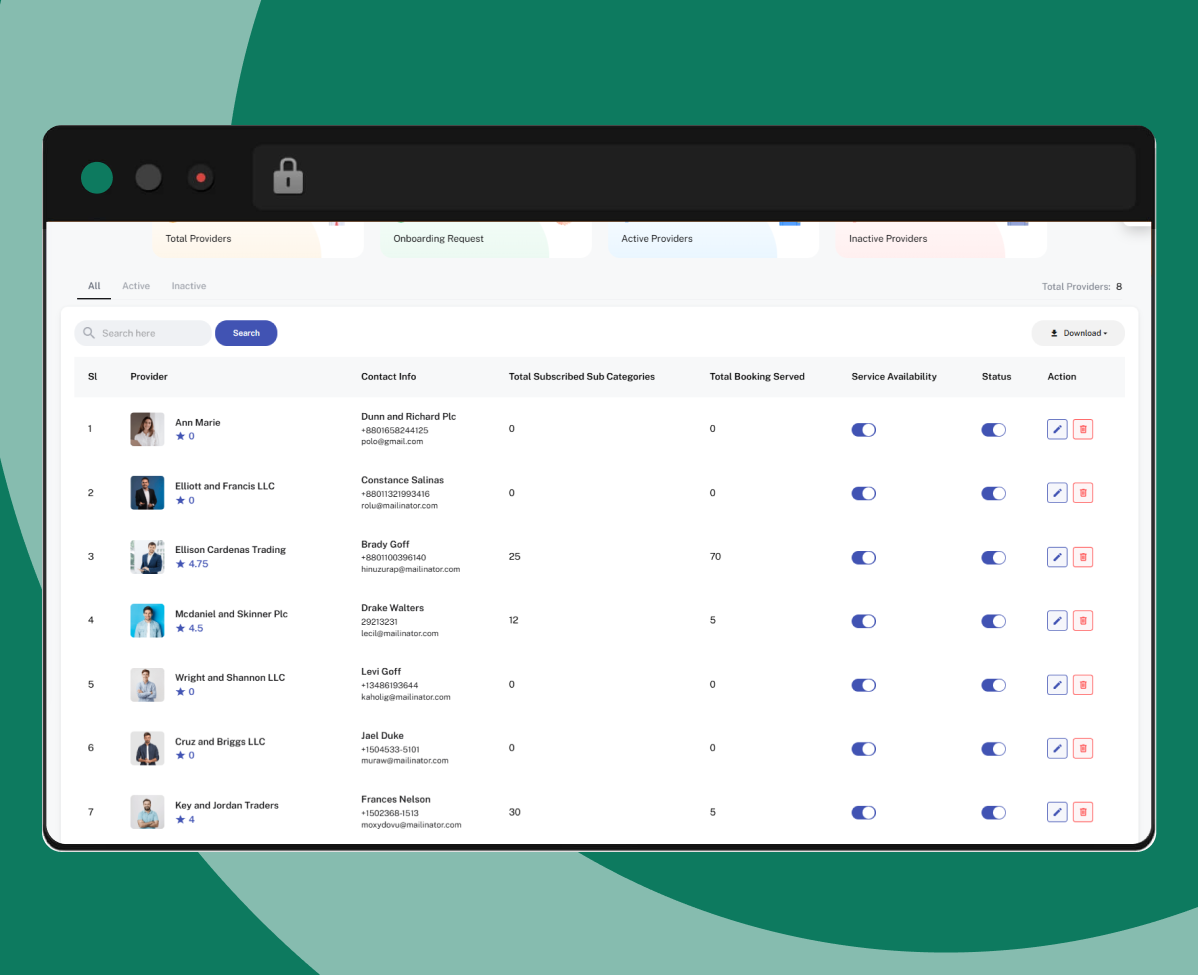Toggle Service Availability for Ann Marie
The image size is (1198, 975).
(863, 429)
